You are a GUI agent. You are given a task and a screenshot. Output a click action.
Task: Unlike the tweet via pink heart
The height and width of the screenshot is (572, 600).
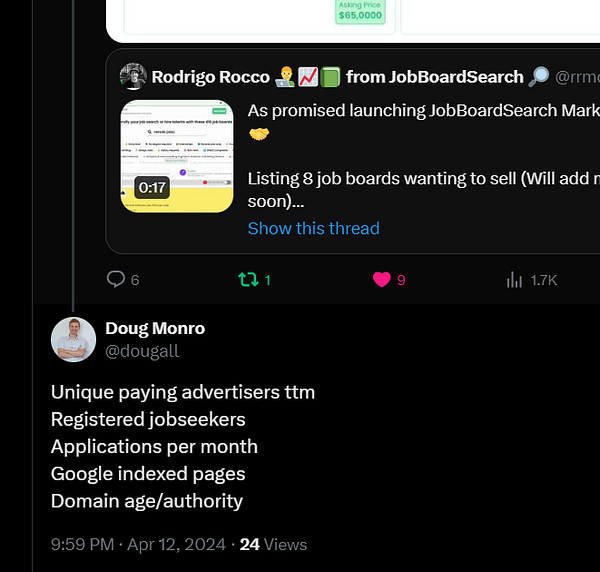(x=382, y=279)
